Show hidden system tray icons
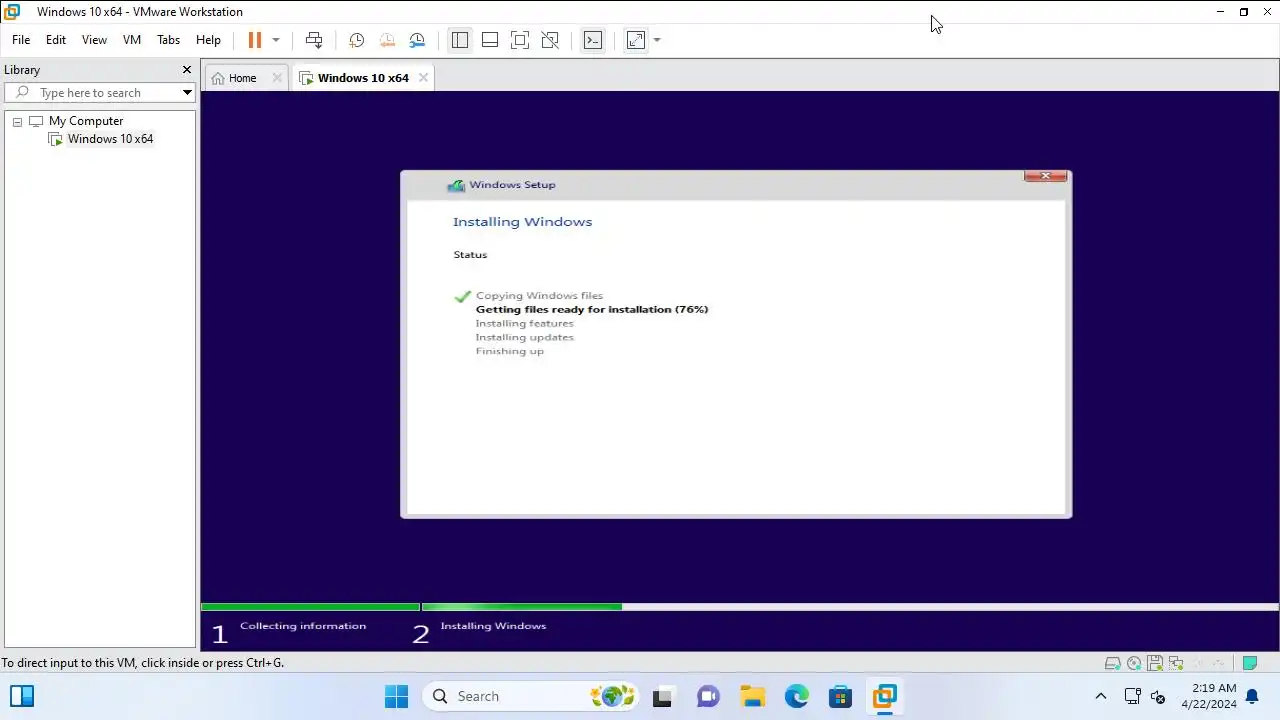 [1101, 696]
